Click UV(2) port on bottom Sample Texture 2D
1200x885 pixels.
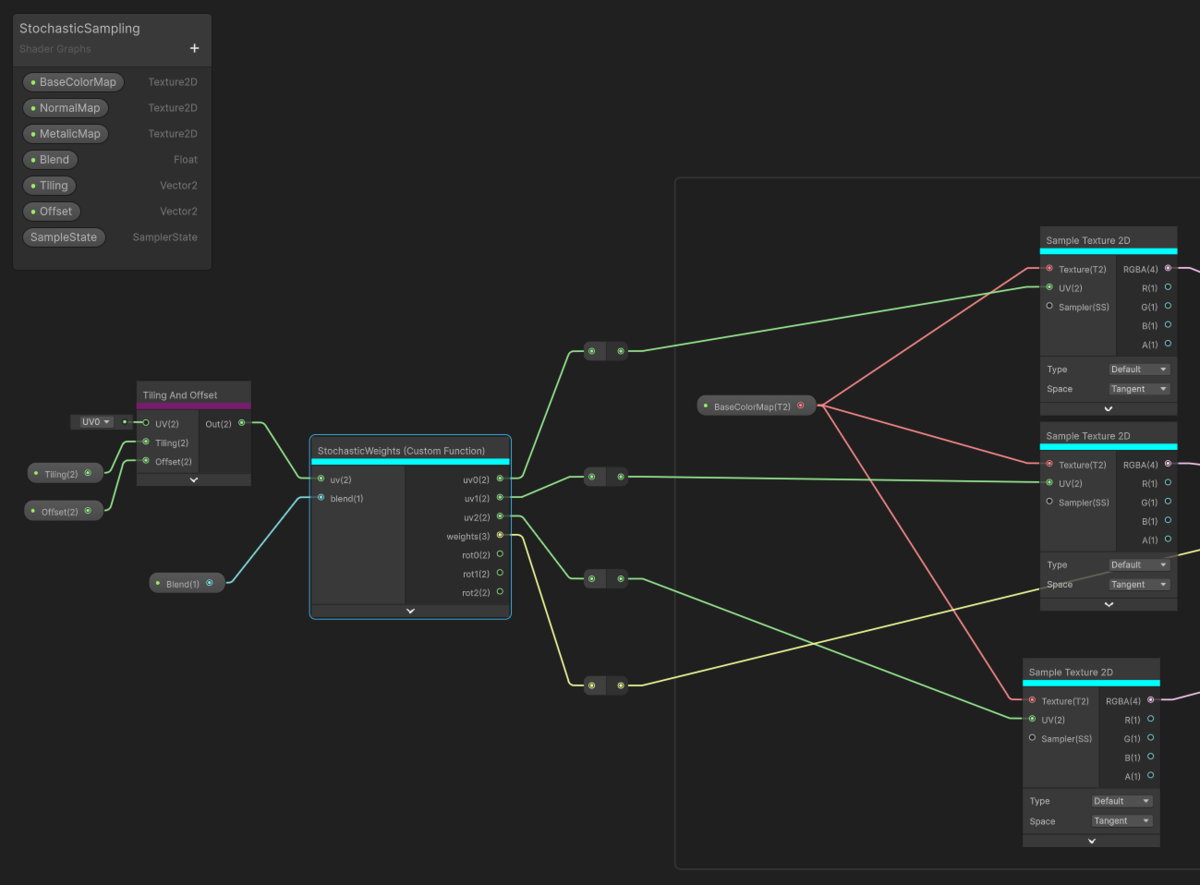[x=1032, y=719]
